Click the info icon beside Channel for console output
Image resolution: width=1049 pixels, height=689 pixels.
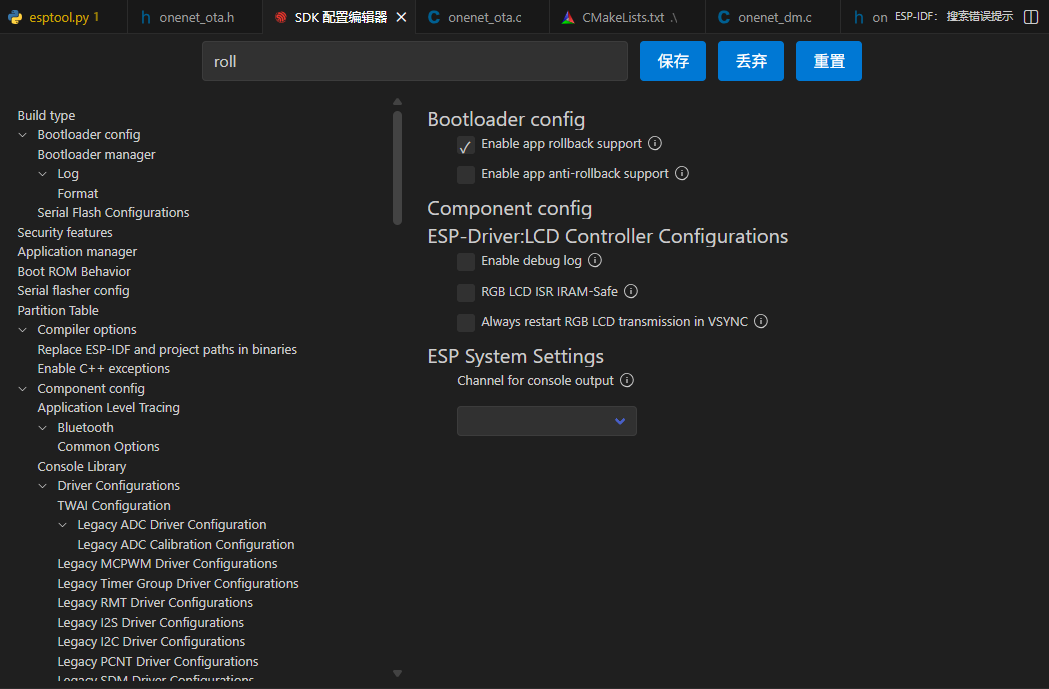[x=626, y=380]
